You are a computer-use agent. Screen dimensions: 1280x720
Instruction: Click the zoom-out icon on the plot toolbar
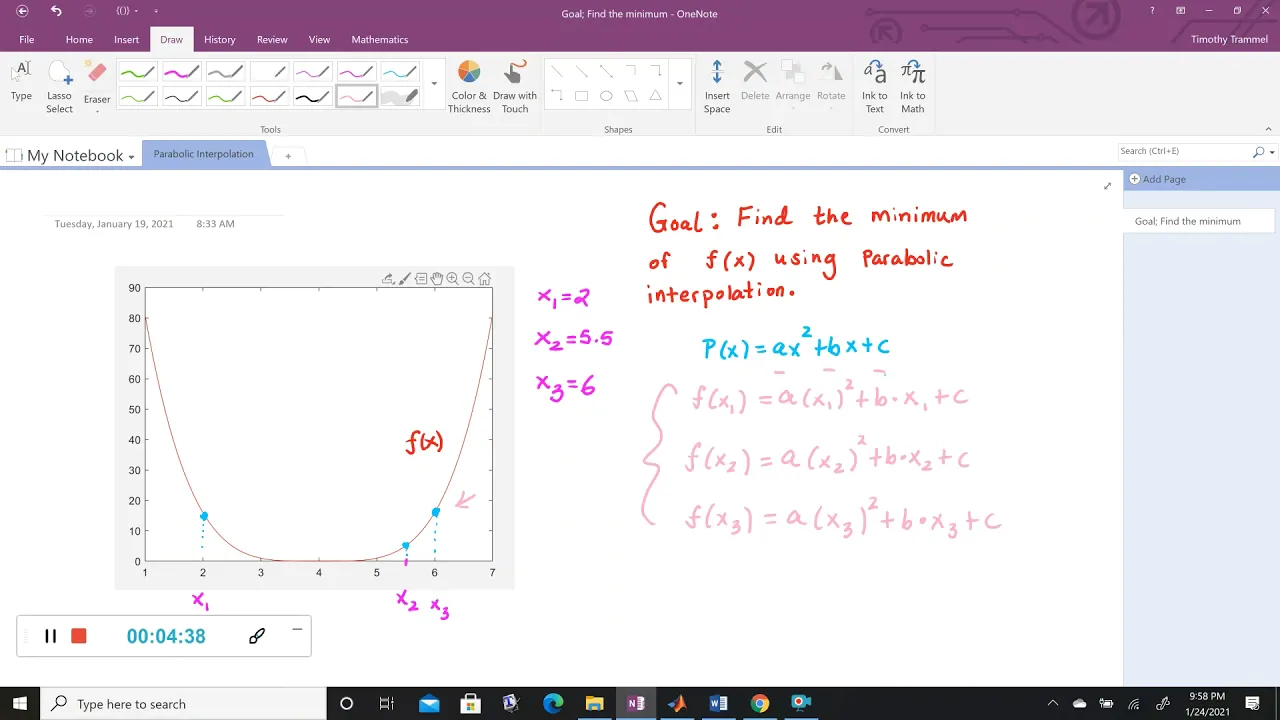click(x=468, y=279)
